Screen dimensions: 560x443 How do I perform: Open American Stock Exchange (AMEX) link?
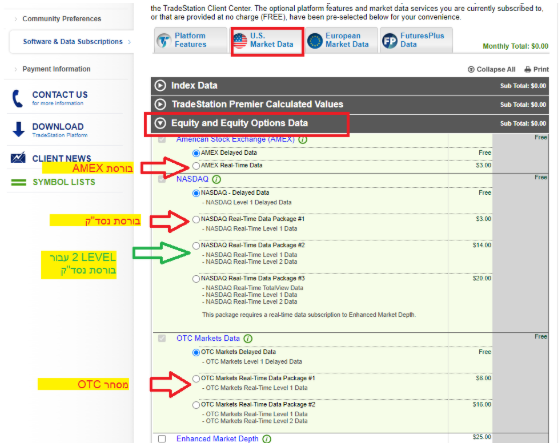[x=235, y=139]
